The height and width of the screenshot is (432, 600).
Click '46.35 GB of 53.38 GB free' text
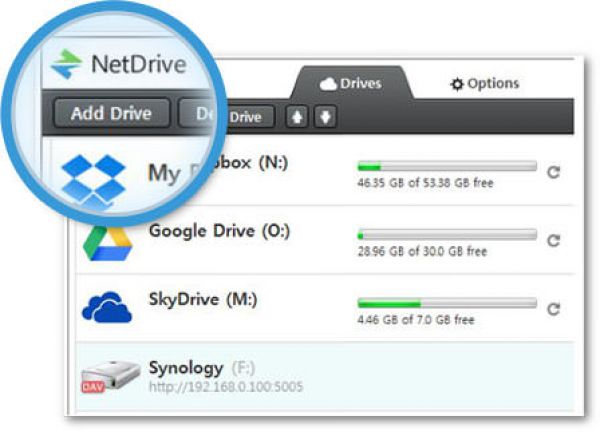click(x=425, y=183)
